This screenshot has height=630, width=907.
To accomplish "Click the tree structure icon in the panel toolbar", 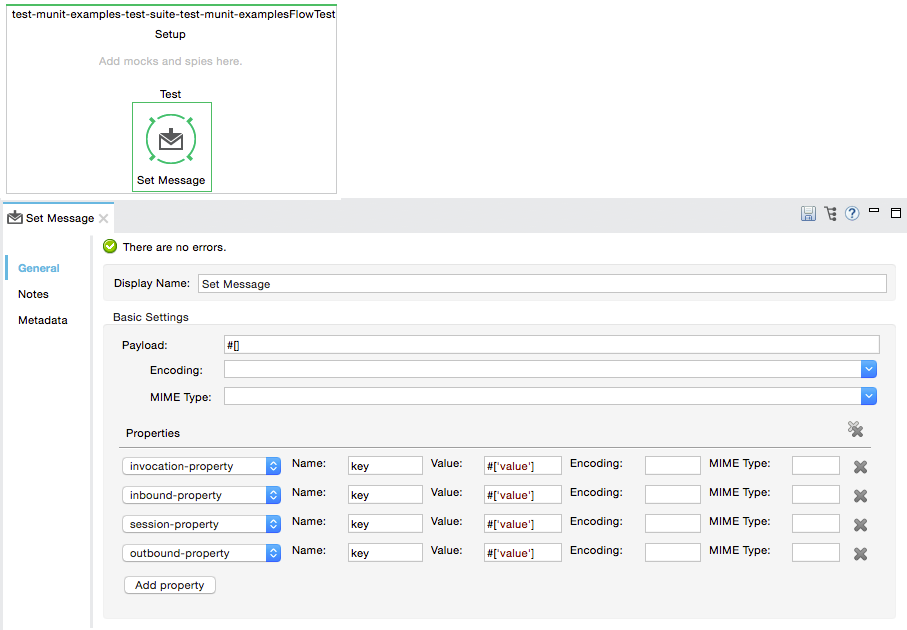I will [830, 214].
